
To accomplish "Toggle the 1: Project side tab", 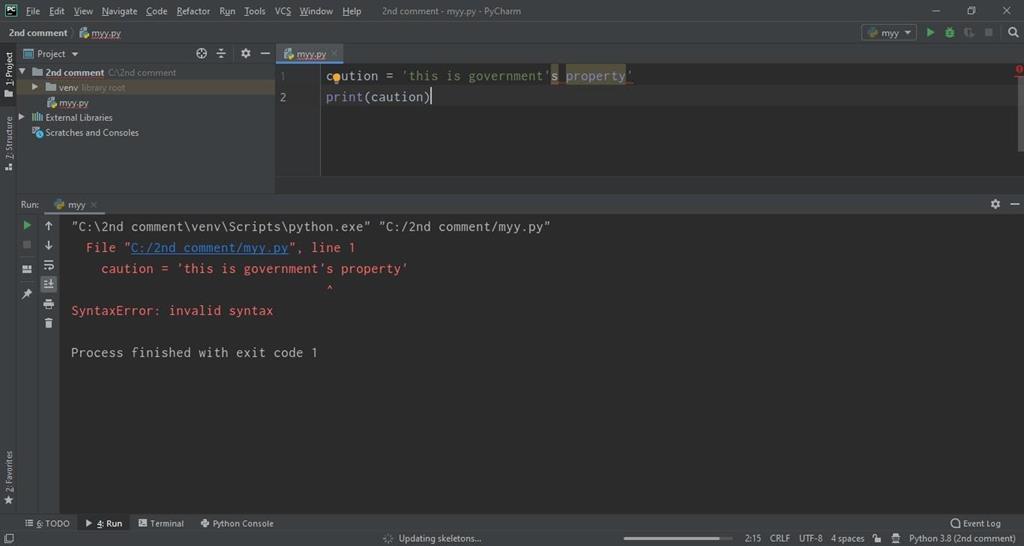I will coord(8,75).
